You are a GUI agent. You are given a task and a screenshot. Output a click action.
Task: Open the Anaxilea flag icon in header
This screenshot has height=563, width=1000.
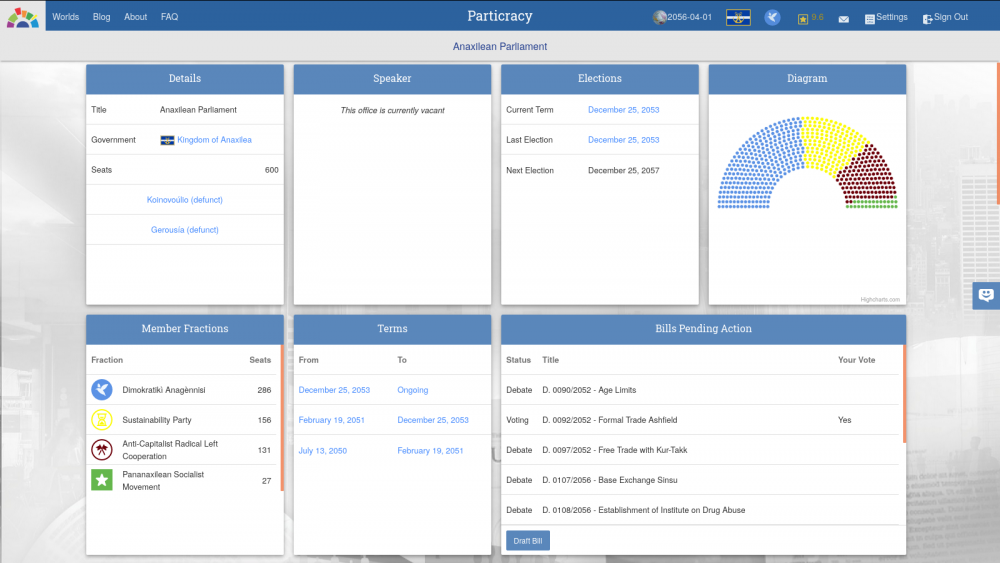[738, 17]
